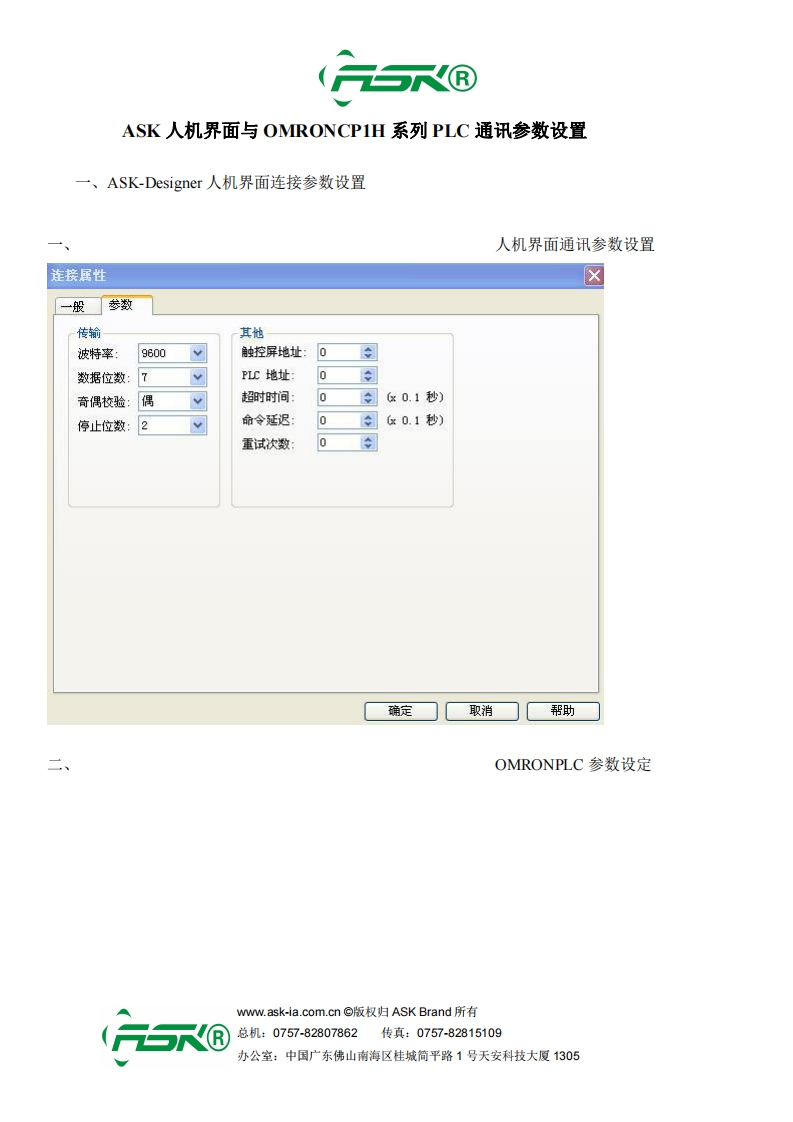Click the fax number 0757-82815109

coord(459,1033)
